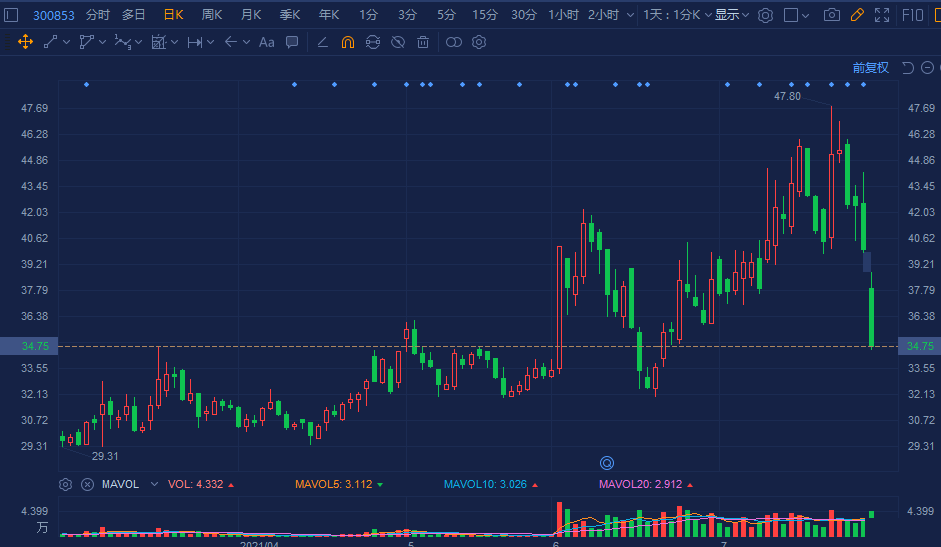Image resolution: width=941 pixels, height=547 pixels.
Task: Click stock code 300853
Action: pos(53,16)
